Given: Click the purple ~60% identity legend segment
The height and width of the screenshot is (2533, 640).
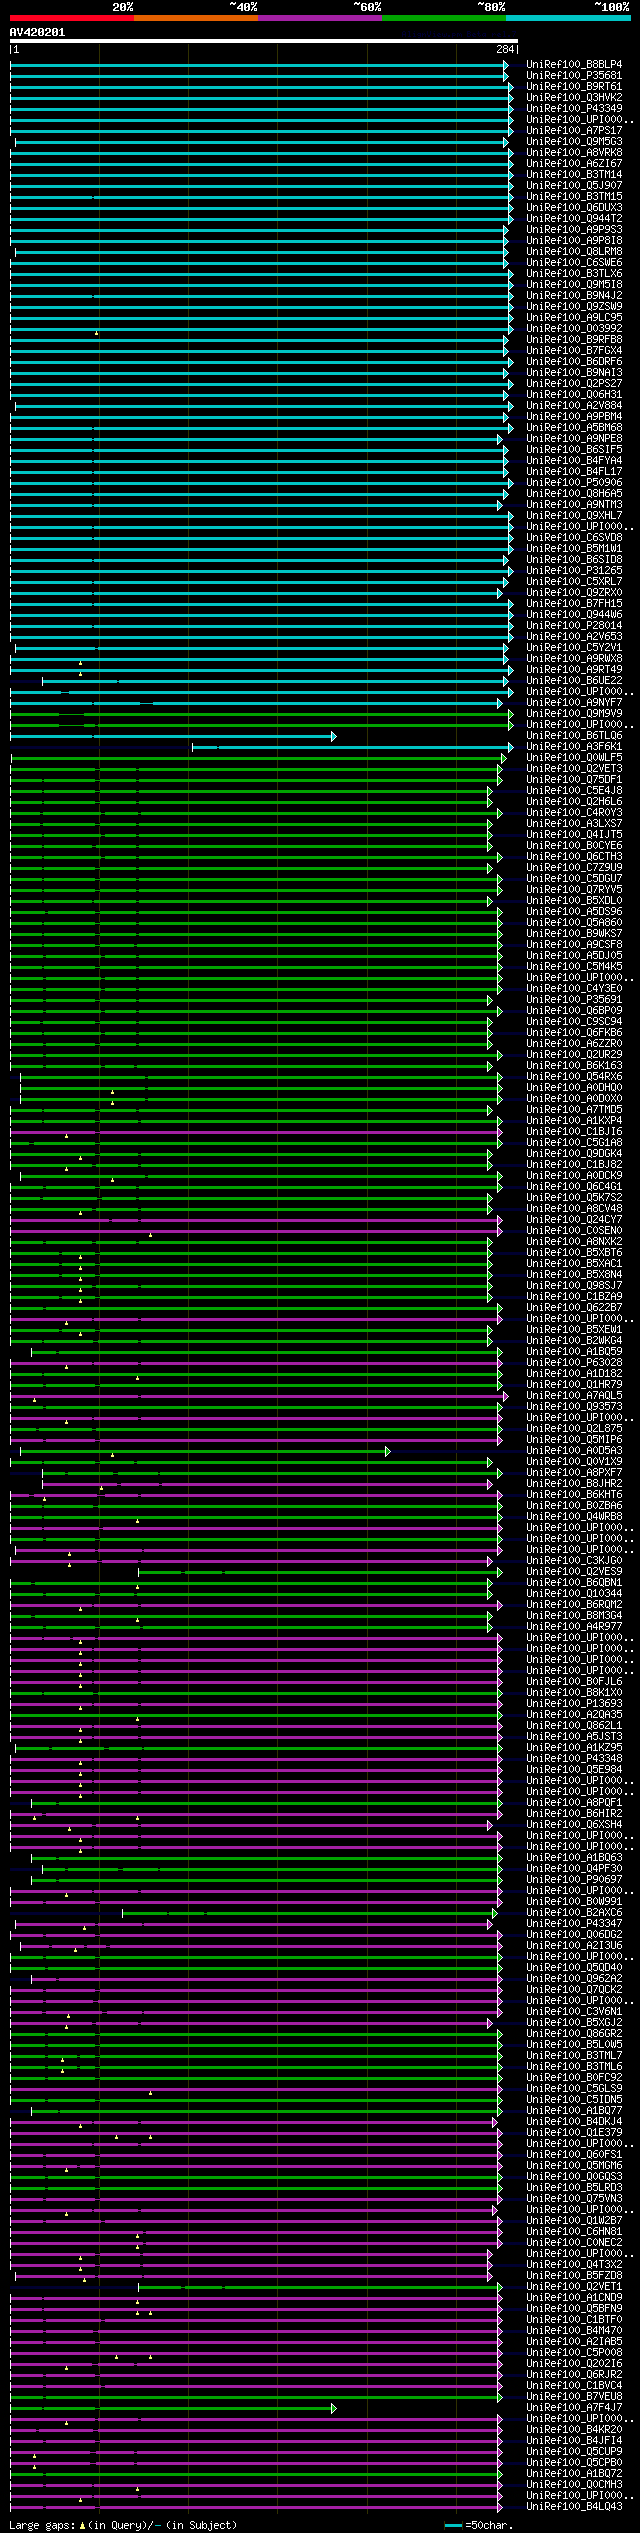Looking at the screenshot, I should [x=319, y=18].
